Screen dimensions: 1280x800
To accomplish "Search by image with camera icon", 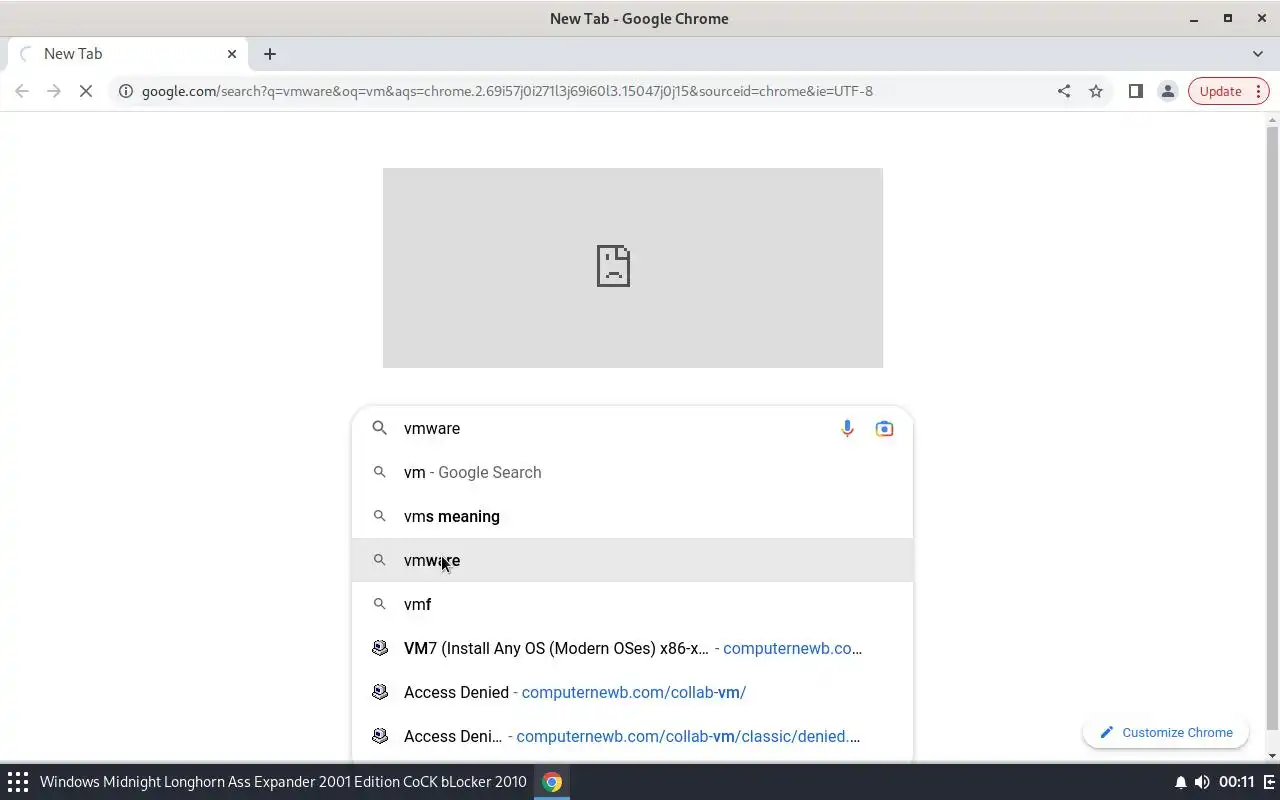I will click(x=884, y=428).
